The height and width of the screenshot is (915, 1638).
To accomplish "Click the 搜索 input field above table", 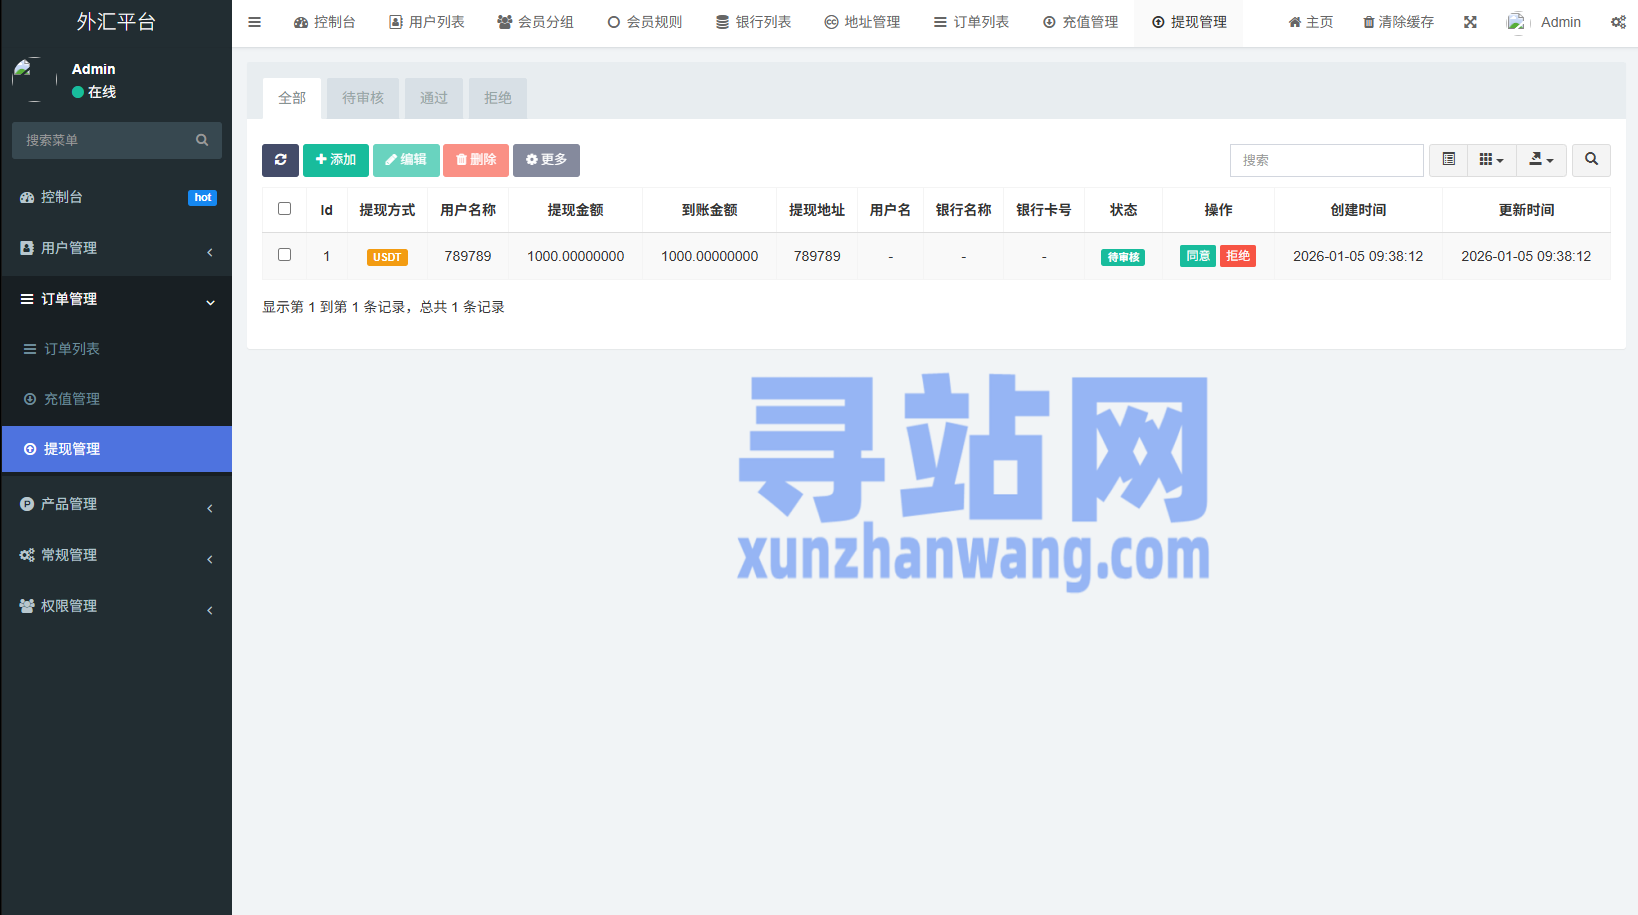I will [1326, 160].
